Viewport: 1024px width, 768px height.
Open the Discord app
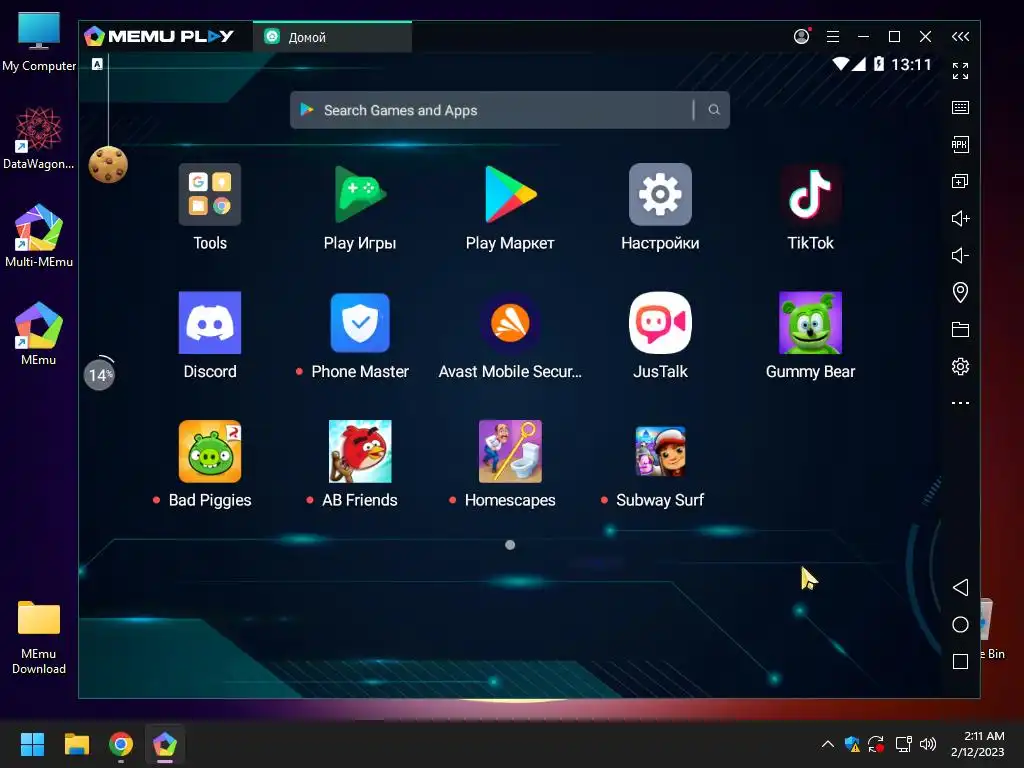point(210,323)
